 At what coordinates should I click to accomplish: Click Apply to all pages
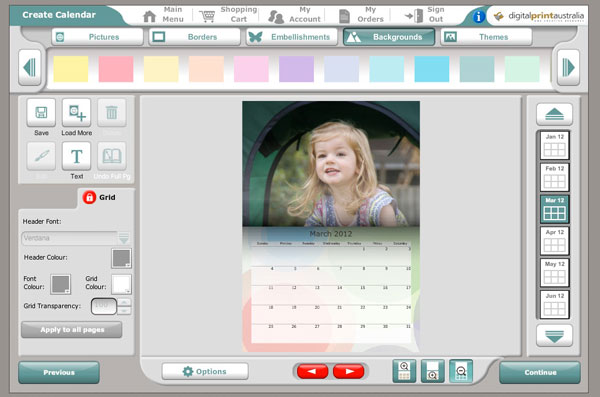[x=72, y=330]
